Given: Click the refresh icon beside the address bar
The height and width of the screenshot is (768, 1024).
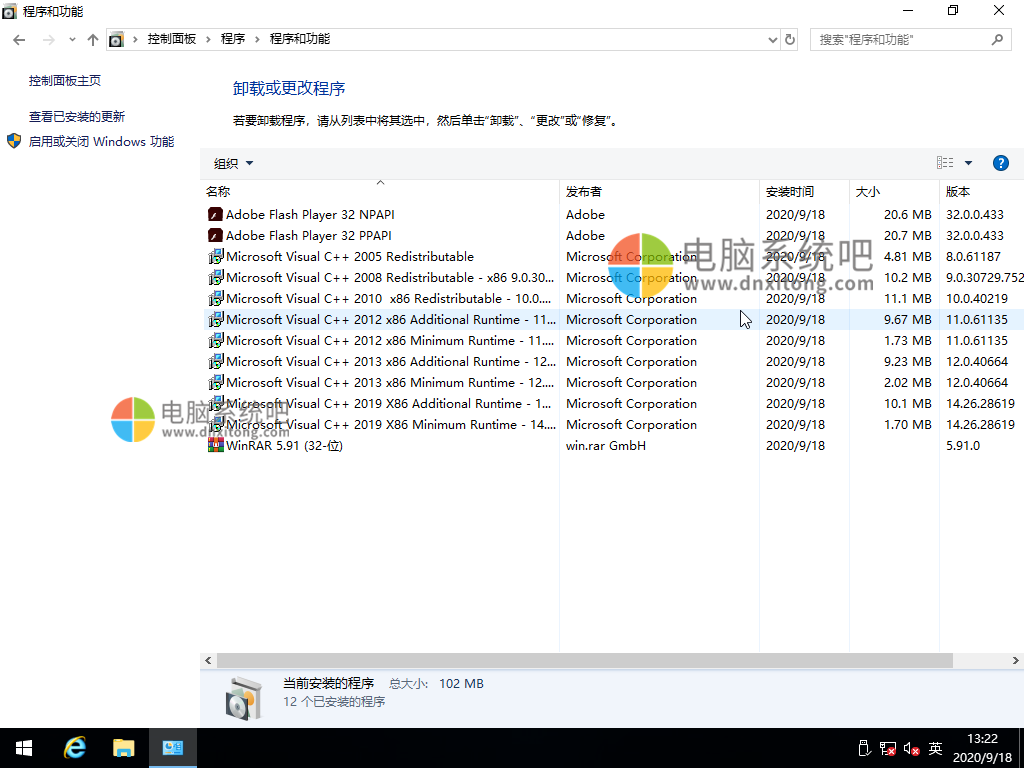Looking at the screenshot, I should [x=789, y=40].
